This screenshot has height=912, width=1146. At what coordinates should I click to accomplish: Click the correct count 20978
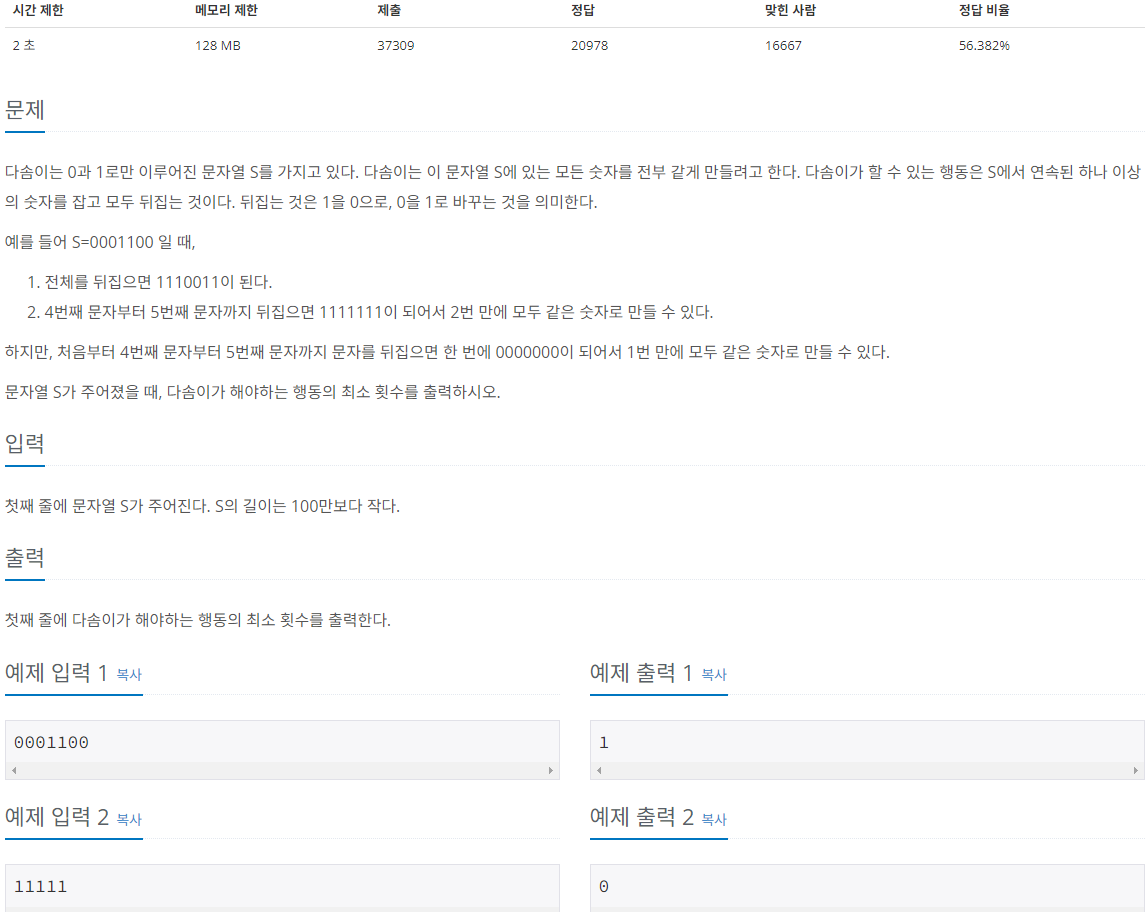point(589,45)
